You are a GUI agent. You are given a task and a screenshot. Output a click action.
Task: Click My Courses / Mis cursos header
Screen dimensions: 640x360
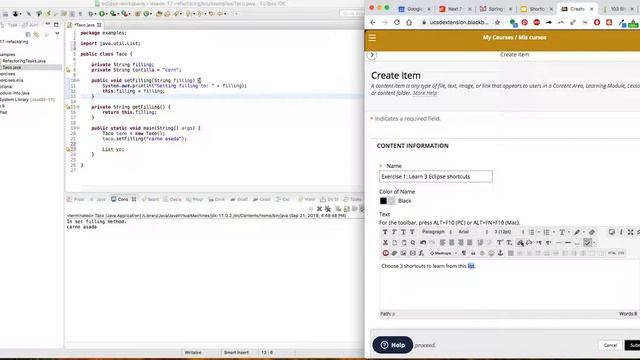click(x=514, y=38)
